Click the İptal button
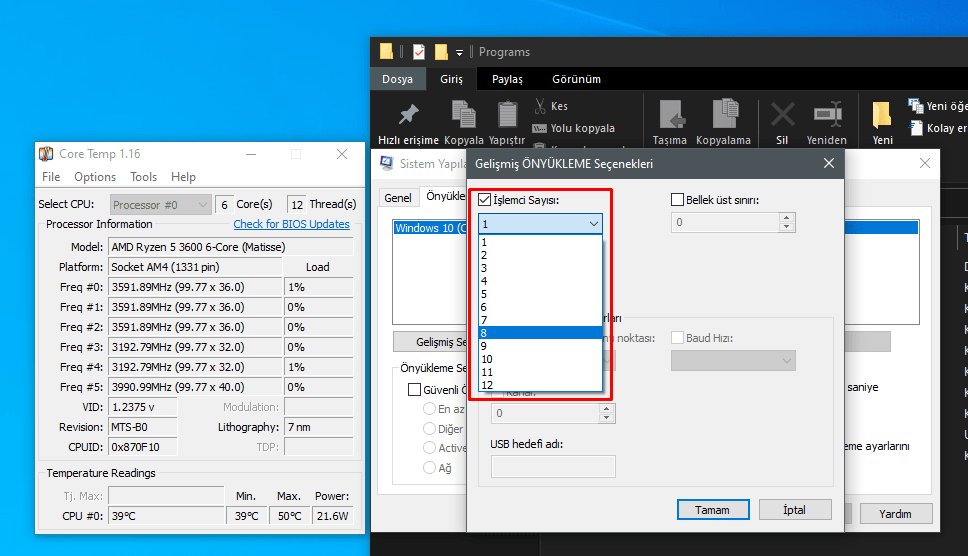The image size is (968, 556). coord(795,510)
